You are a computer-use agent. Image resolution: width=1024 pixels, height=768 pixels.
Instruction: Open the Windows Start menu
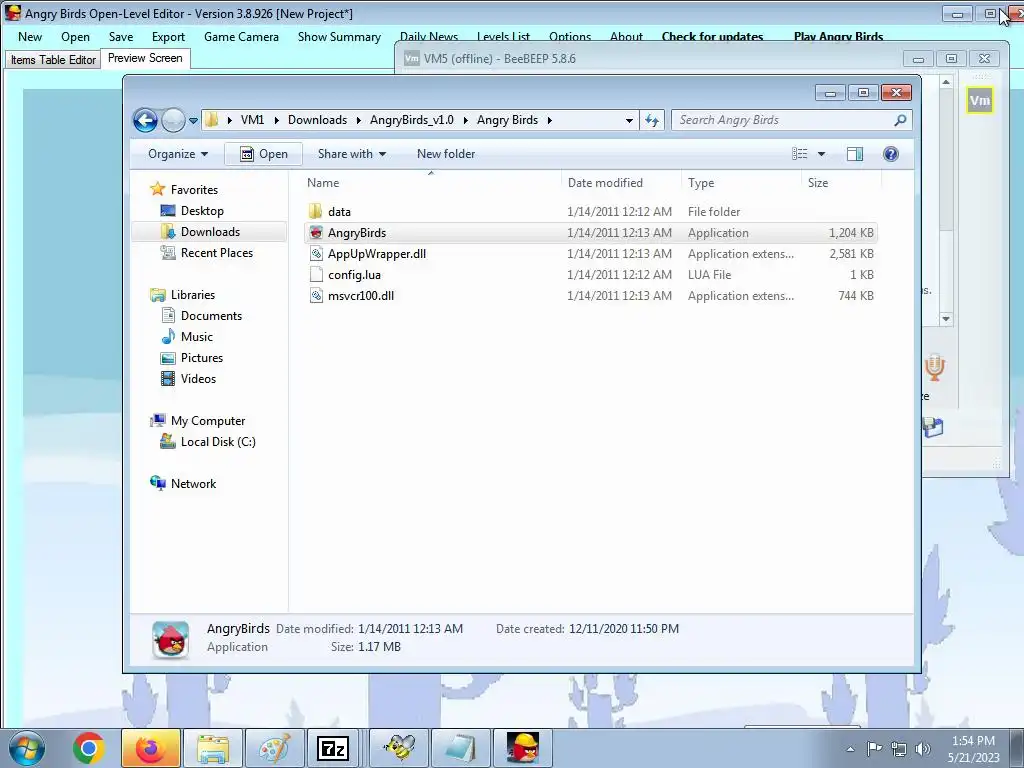click(x=26, y=748)
